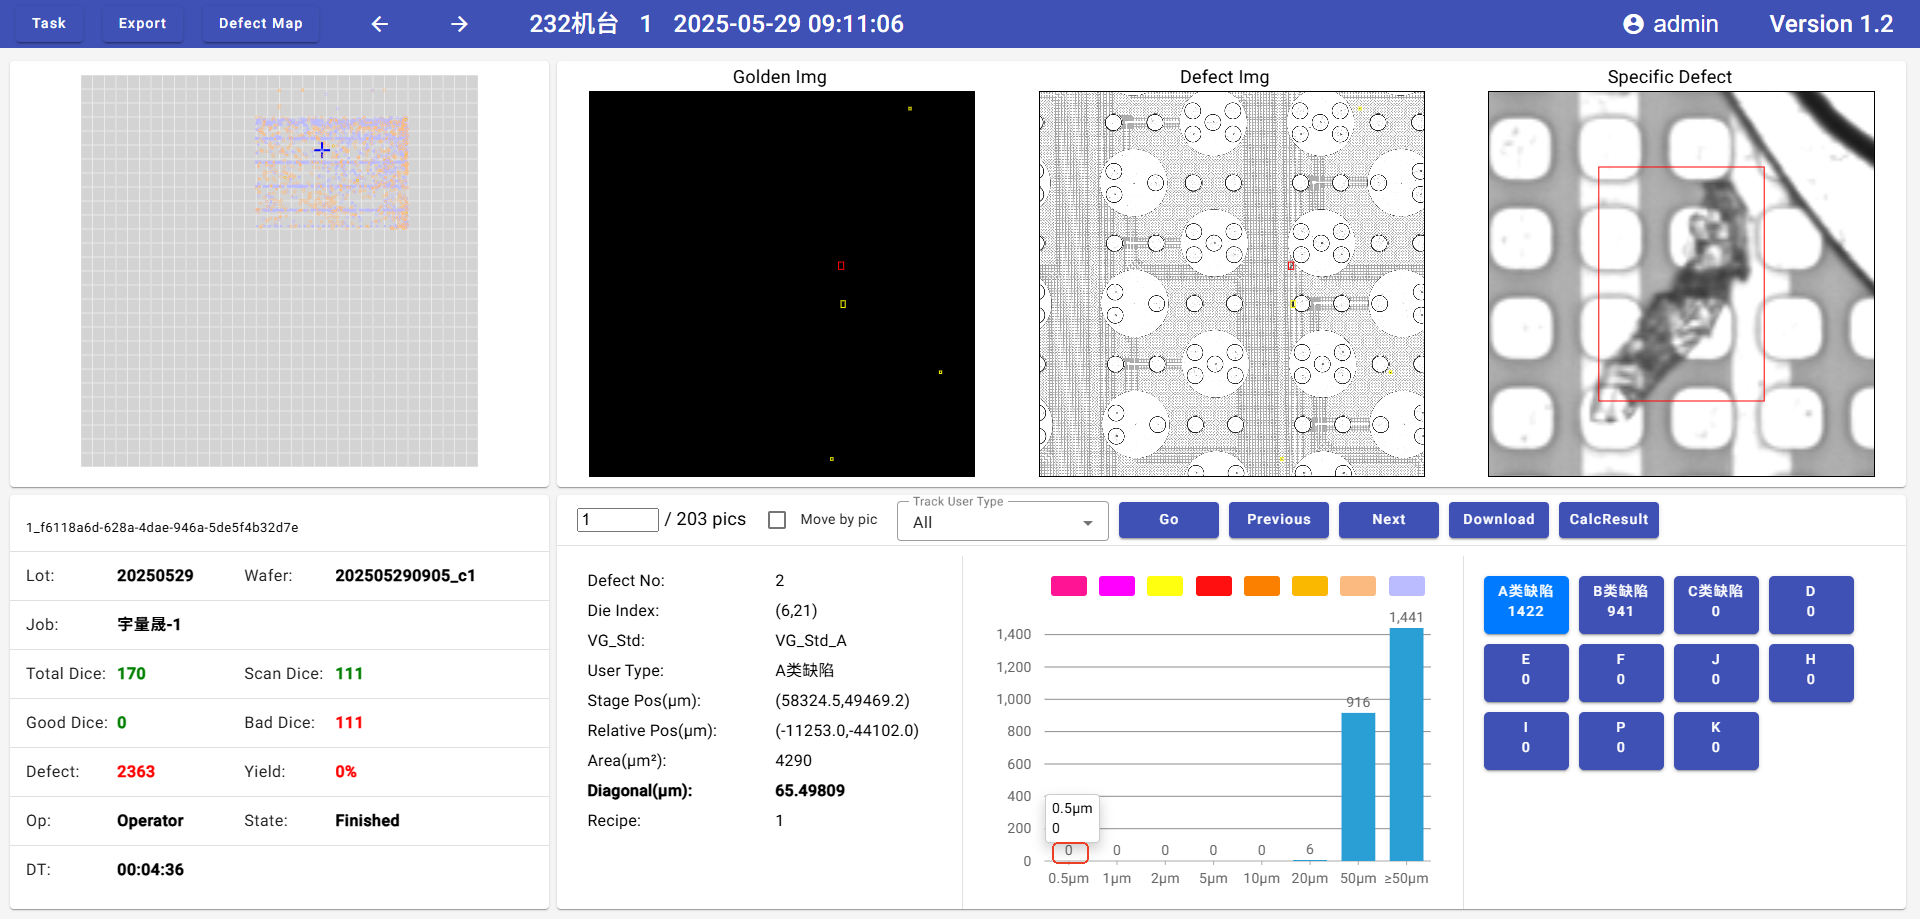1920x919 pixels.
Task: Select the P defect category button
Action: (x=1621, y=740)
